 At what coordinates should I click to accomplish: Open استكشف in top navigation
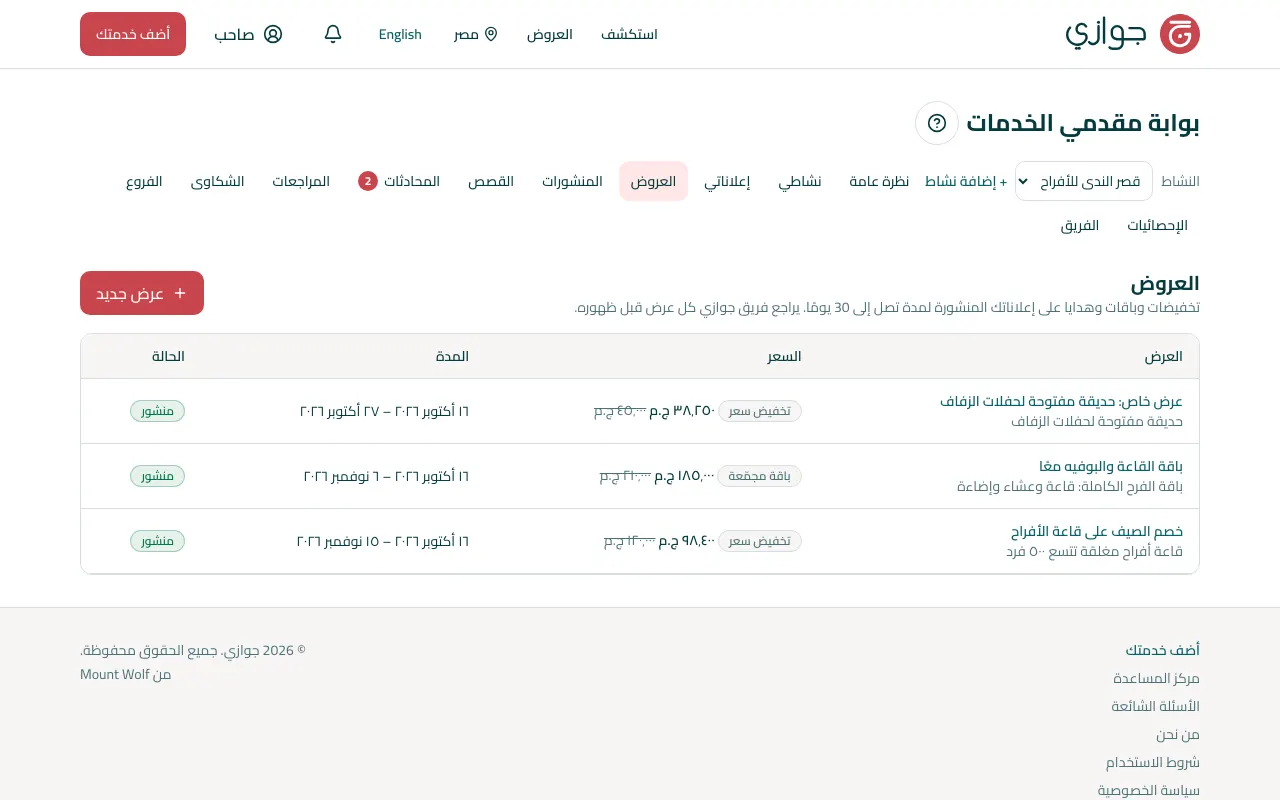(x=629, y=34)
